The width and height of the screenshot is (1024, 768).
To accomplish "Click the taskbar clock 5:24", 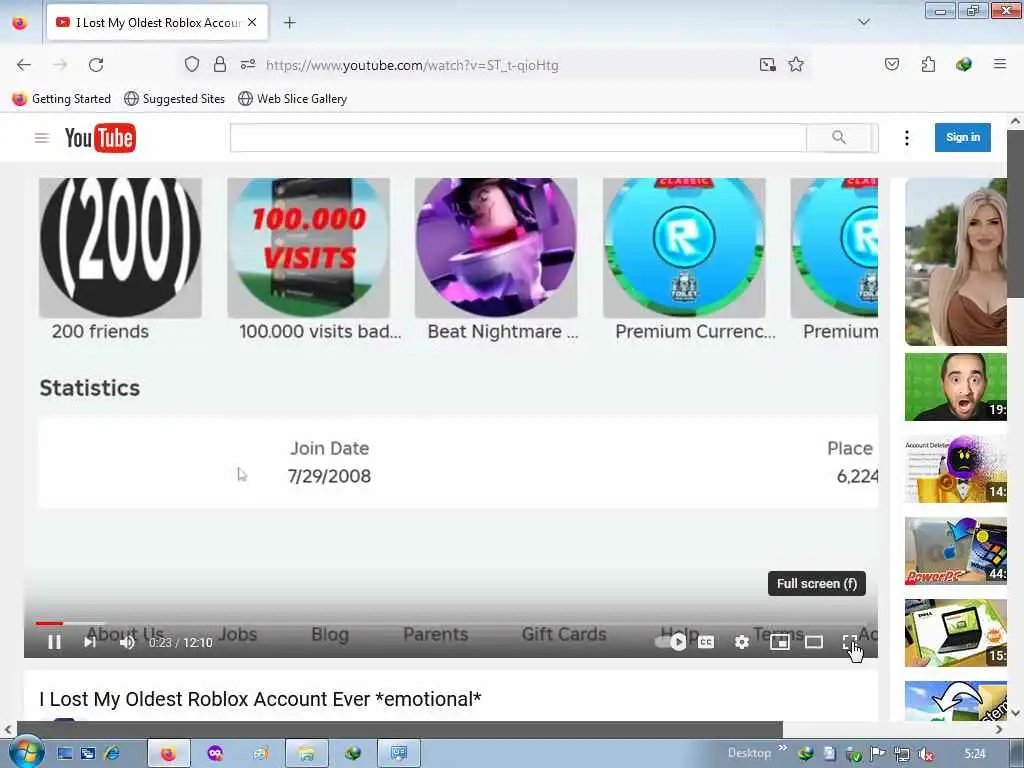I will click(x=974, y=754).
